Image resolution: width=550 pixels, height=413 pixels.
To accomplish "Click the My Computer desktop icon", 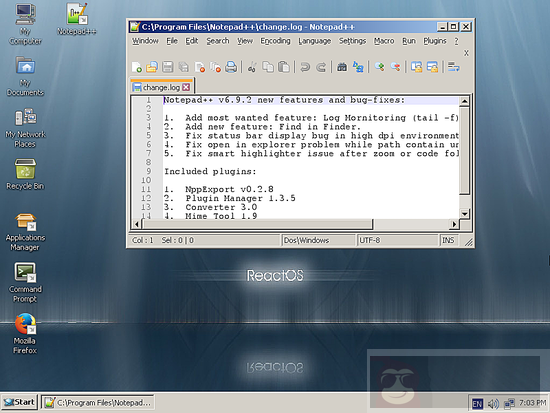I will pos(25,24).
